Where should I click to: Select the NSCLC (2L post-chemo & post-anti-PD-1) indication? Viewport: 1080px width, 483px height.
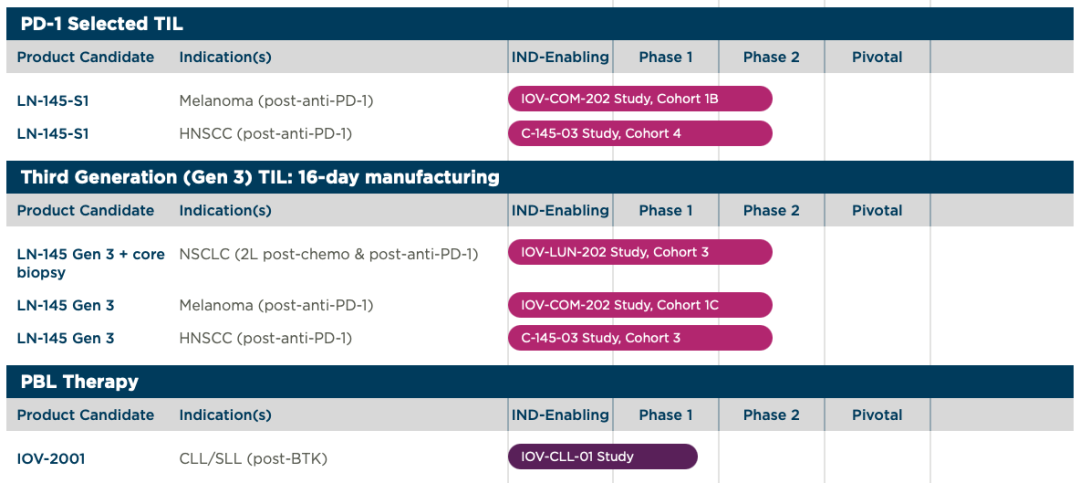[328, 254]
